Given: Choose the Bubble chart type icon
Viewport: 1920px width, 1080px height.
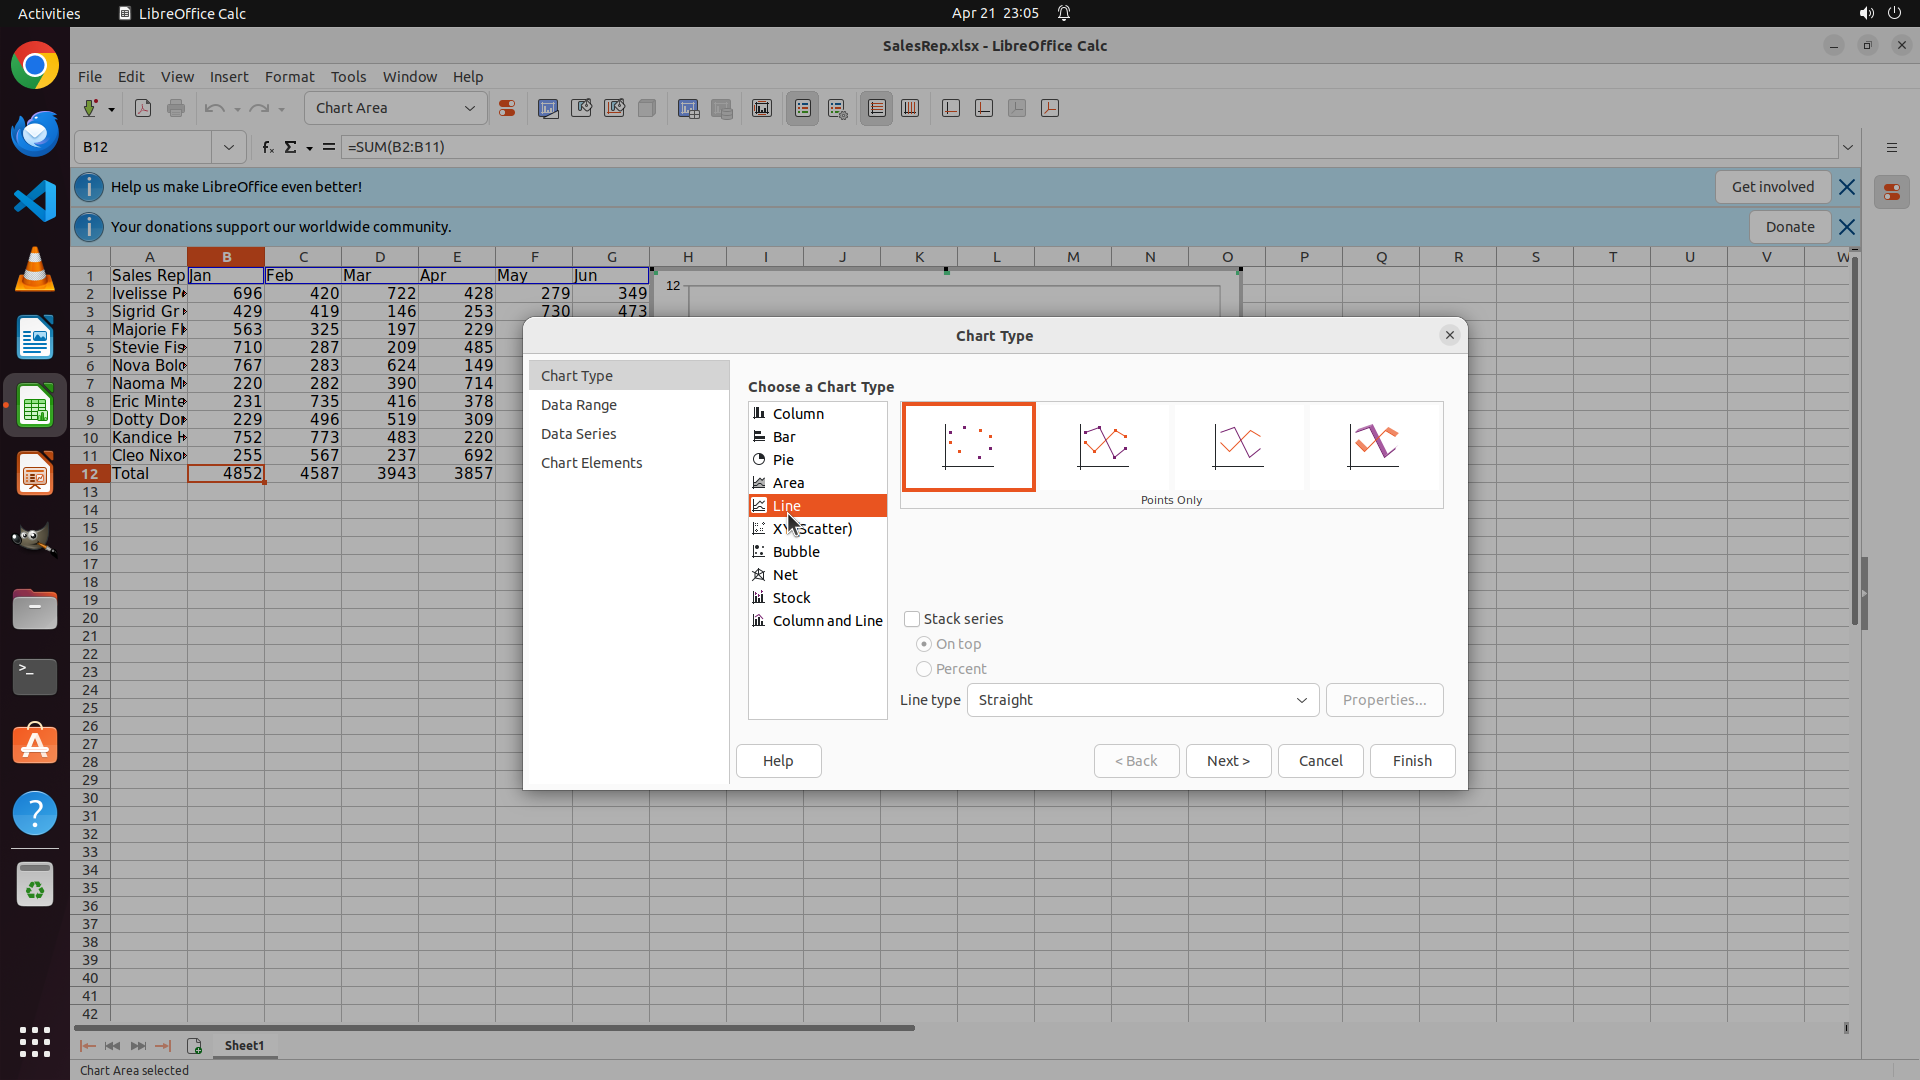Looking at the screenshot, I should (x=759, y=552).
